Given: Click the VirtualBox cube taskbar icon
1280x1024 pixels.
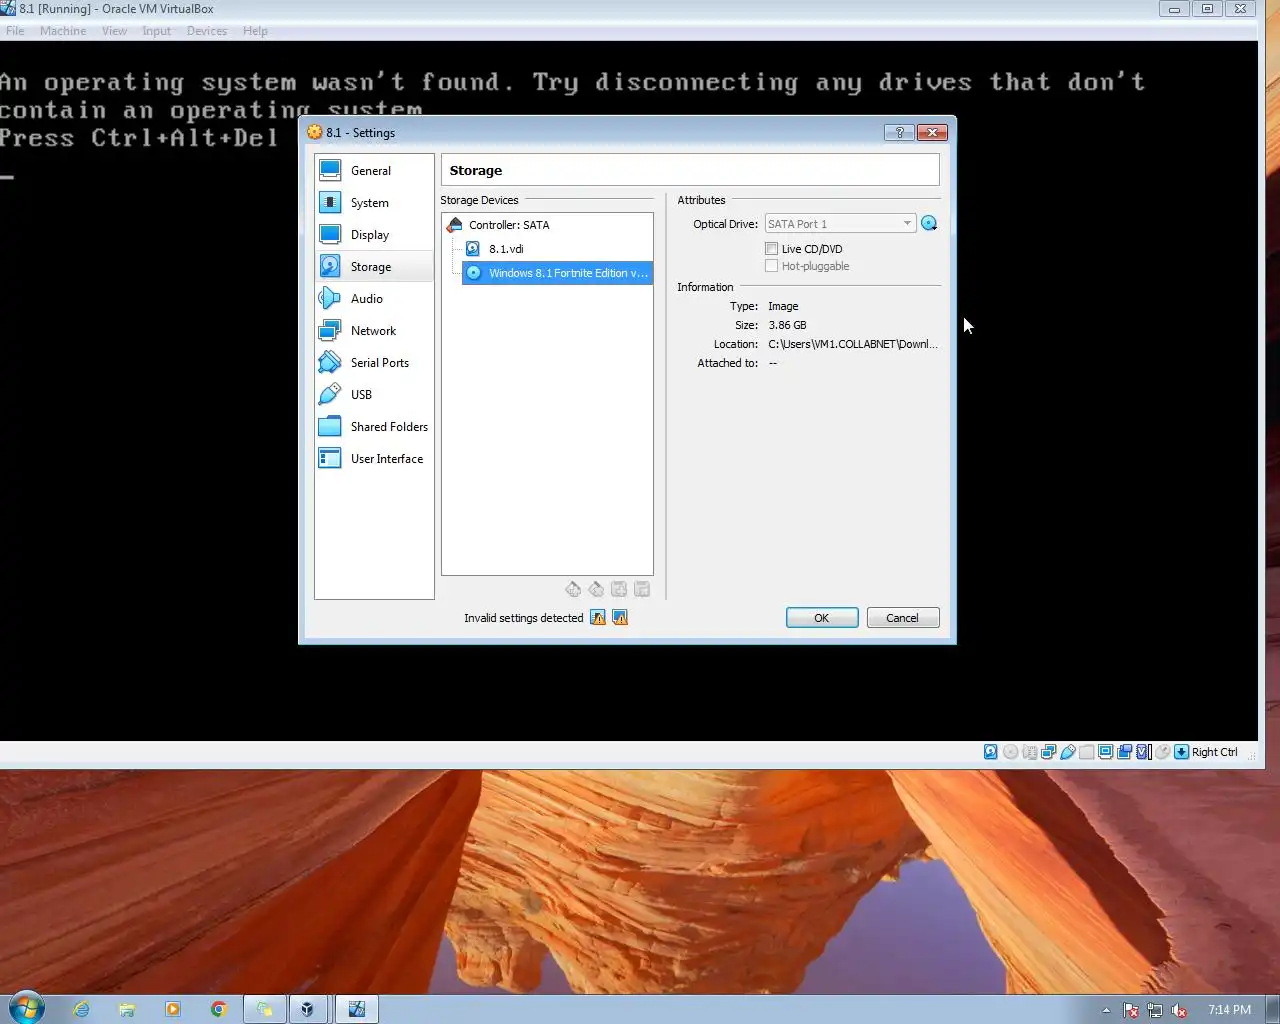Looking at the screenshot, I should pos(308,1009).
